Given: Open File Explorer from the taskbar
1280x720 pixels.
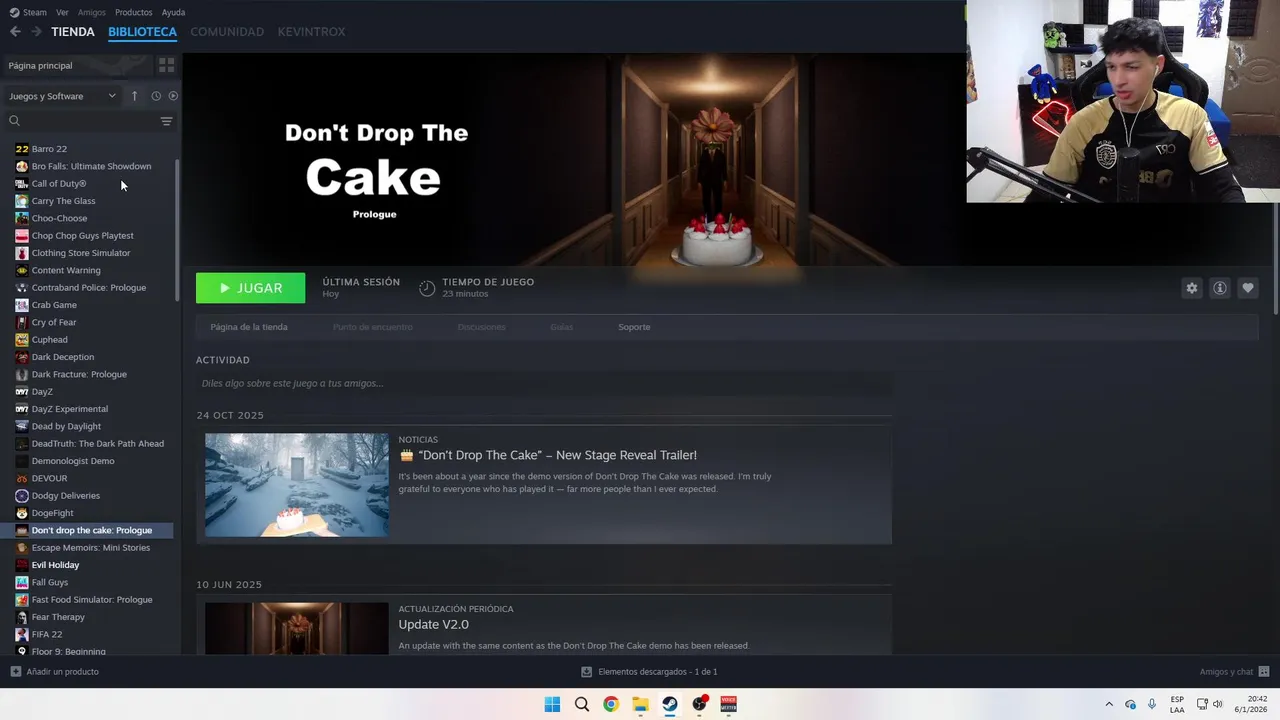Looking at the screenshot, I should tap(640, 704).
